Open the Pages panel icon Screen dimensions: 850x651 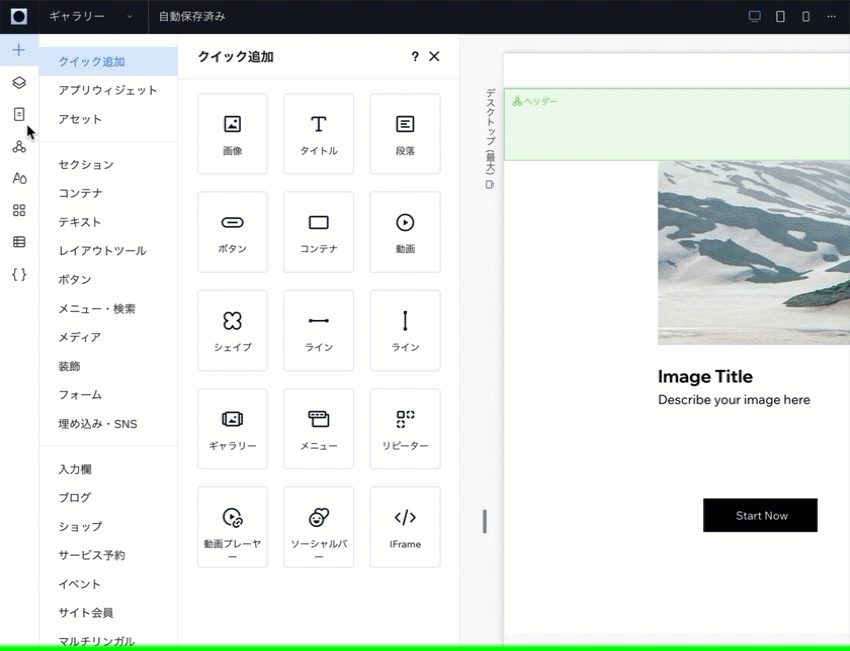pos(19,114)
